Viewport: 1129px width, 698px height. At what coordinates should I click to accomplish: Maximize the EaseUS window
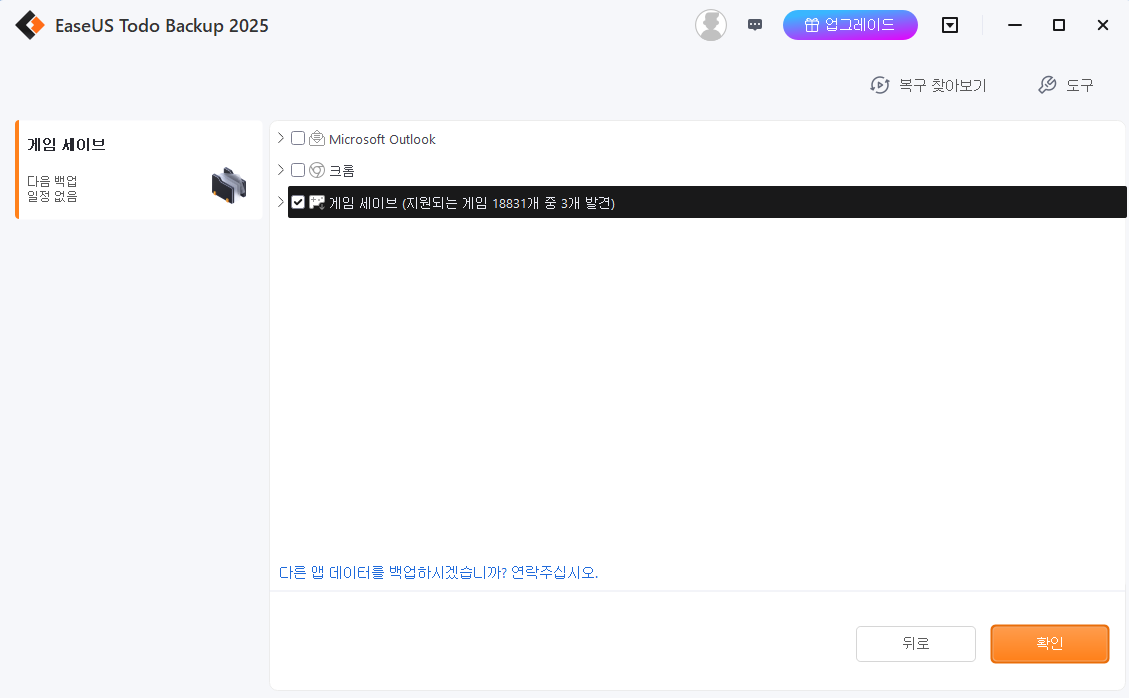[1058, 25]
